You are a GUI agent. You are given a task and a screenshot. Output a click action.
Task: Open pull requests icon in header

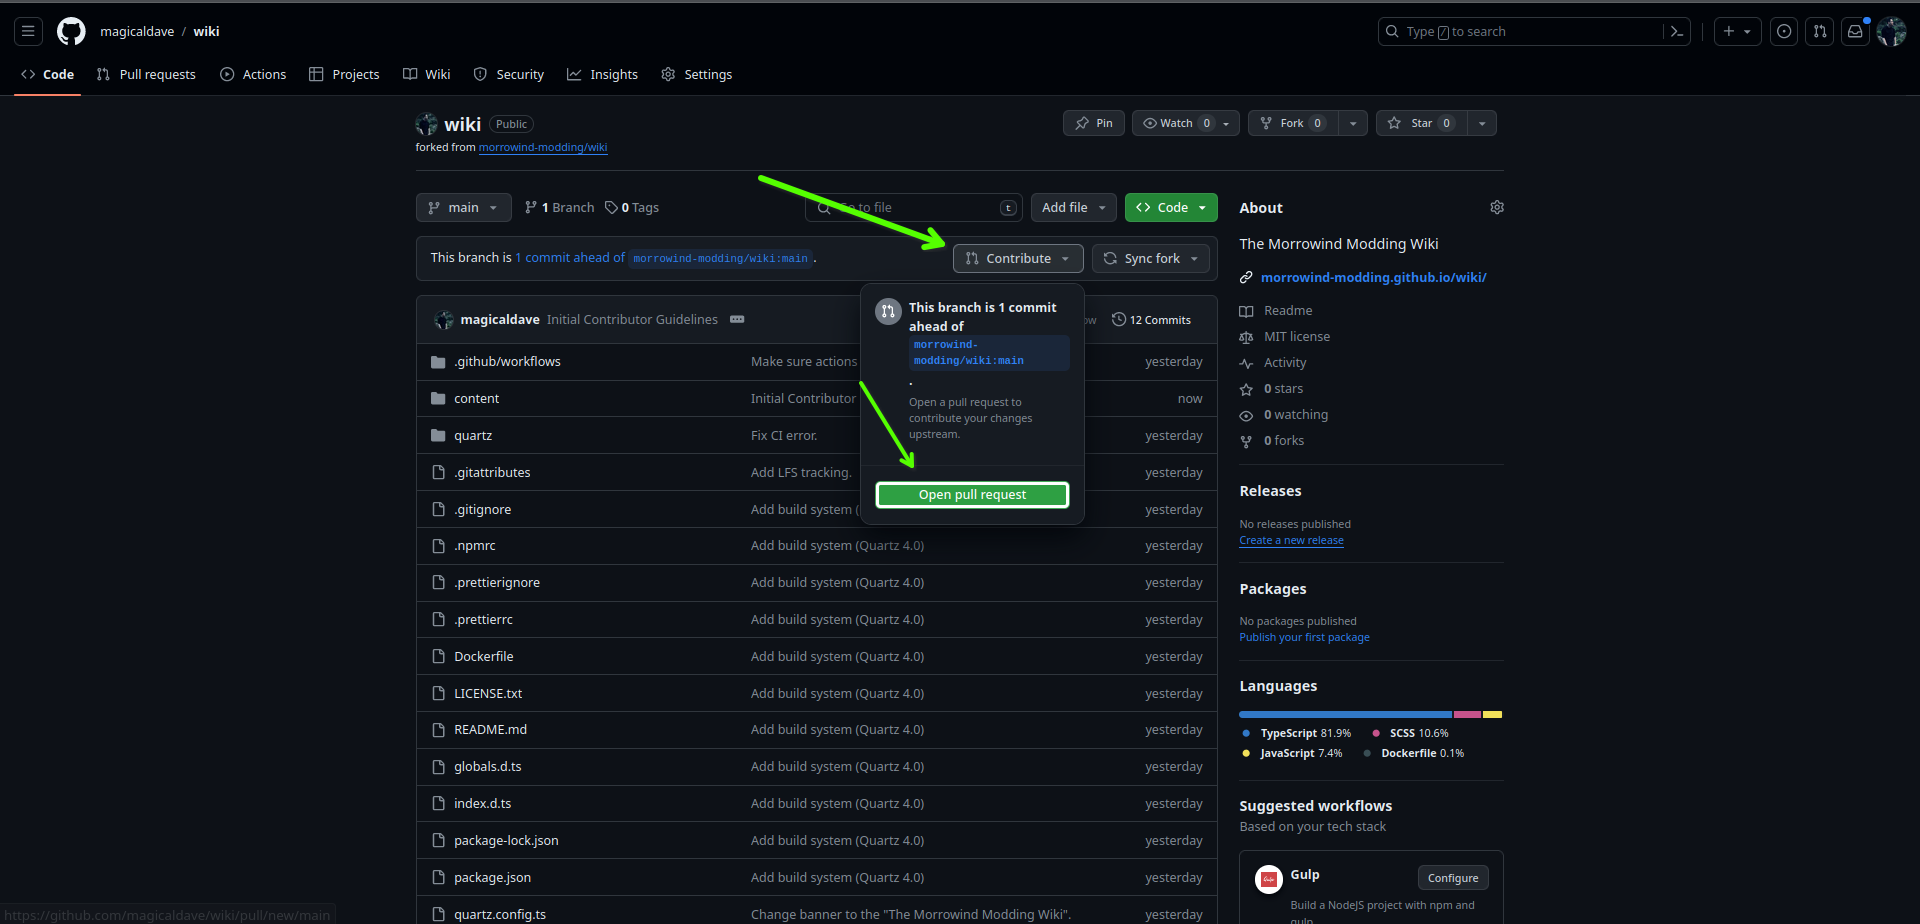(1820, 32)
